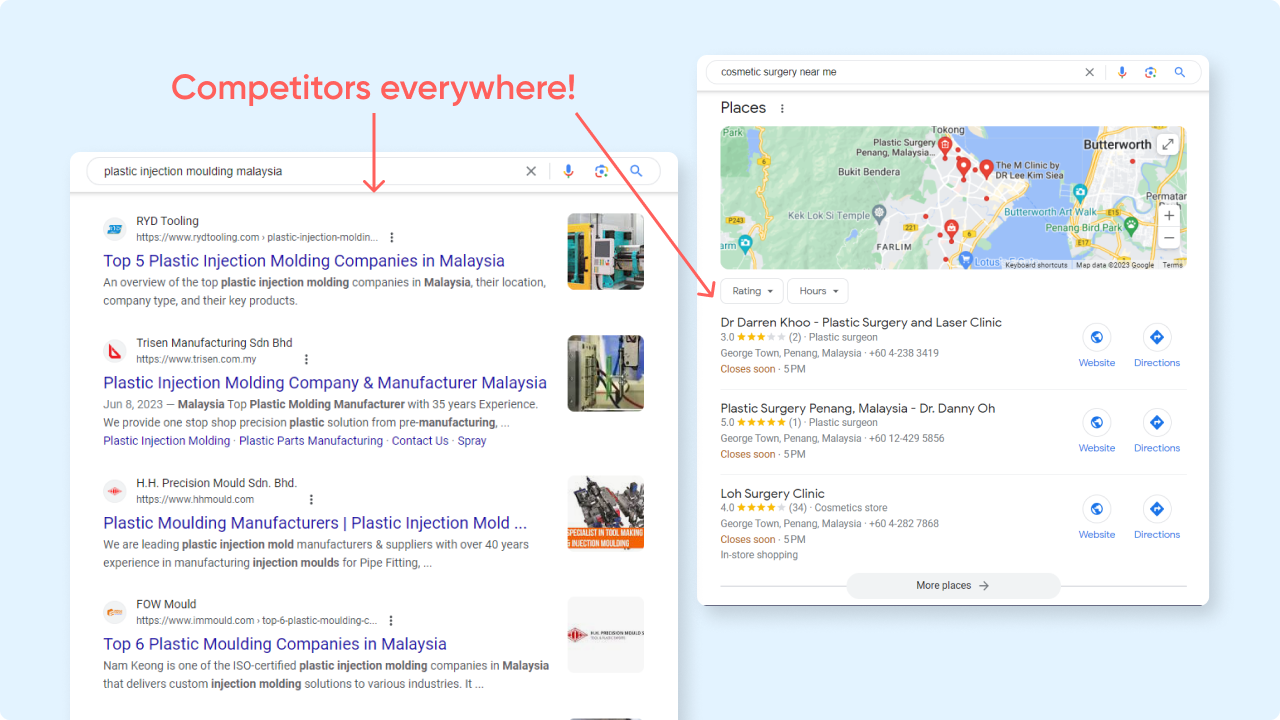Open the RYD Tooling result thumbnail

pyautogui.click(x=606, y=251)
